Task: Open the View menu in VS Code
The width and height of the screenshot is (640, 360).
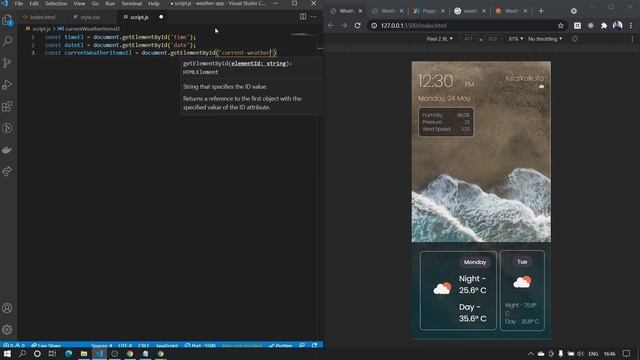Action: point(79,3)
